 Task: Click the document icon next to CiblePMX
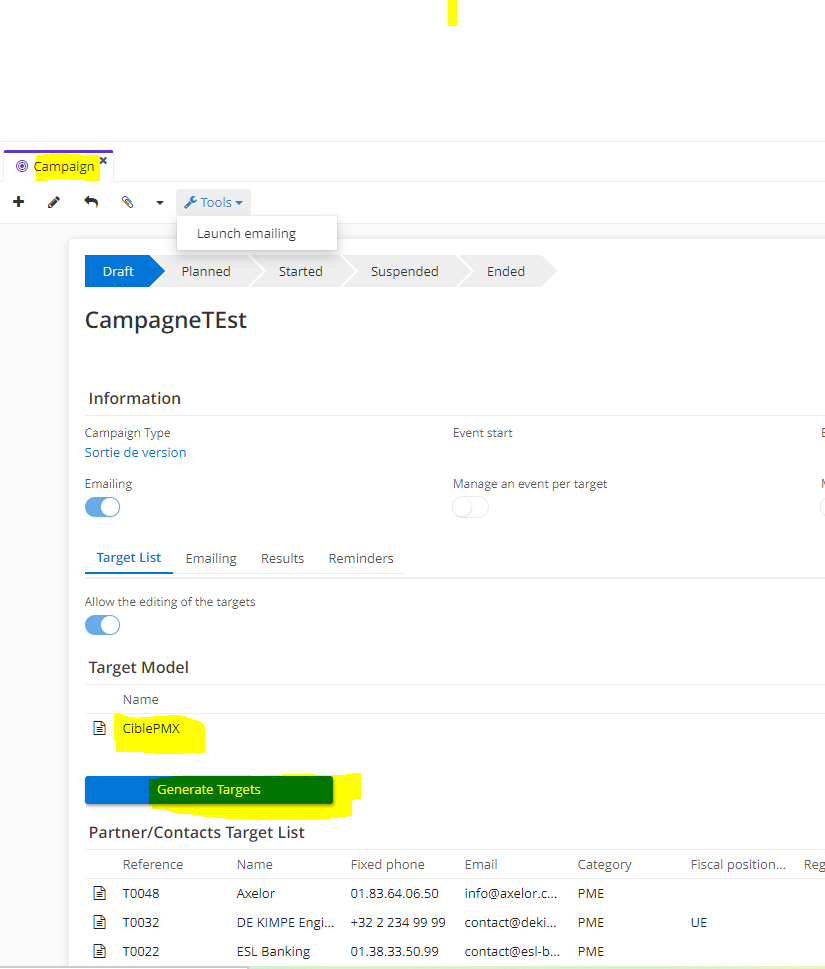pyautogui.click(x=99, y=728)
